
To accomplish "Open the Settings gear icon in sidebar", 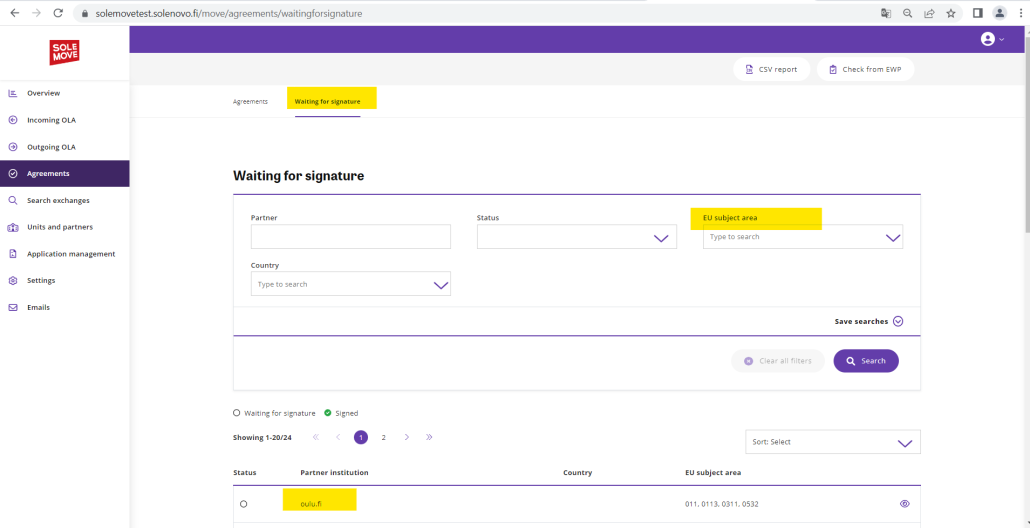I will pyautogui.click(x=12, y=280).
